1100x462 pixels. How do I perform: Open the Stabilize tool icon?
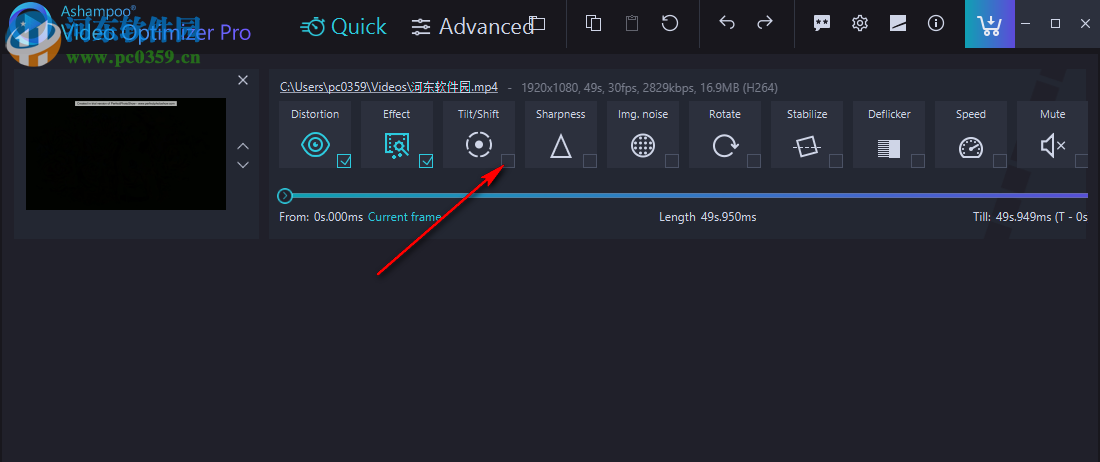pos(807,147)
